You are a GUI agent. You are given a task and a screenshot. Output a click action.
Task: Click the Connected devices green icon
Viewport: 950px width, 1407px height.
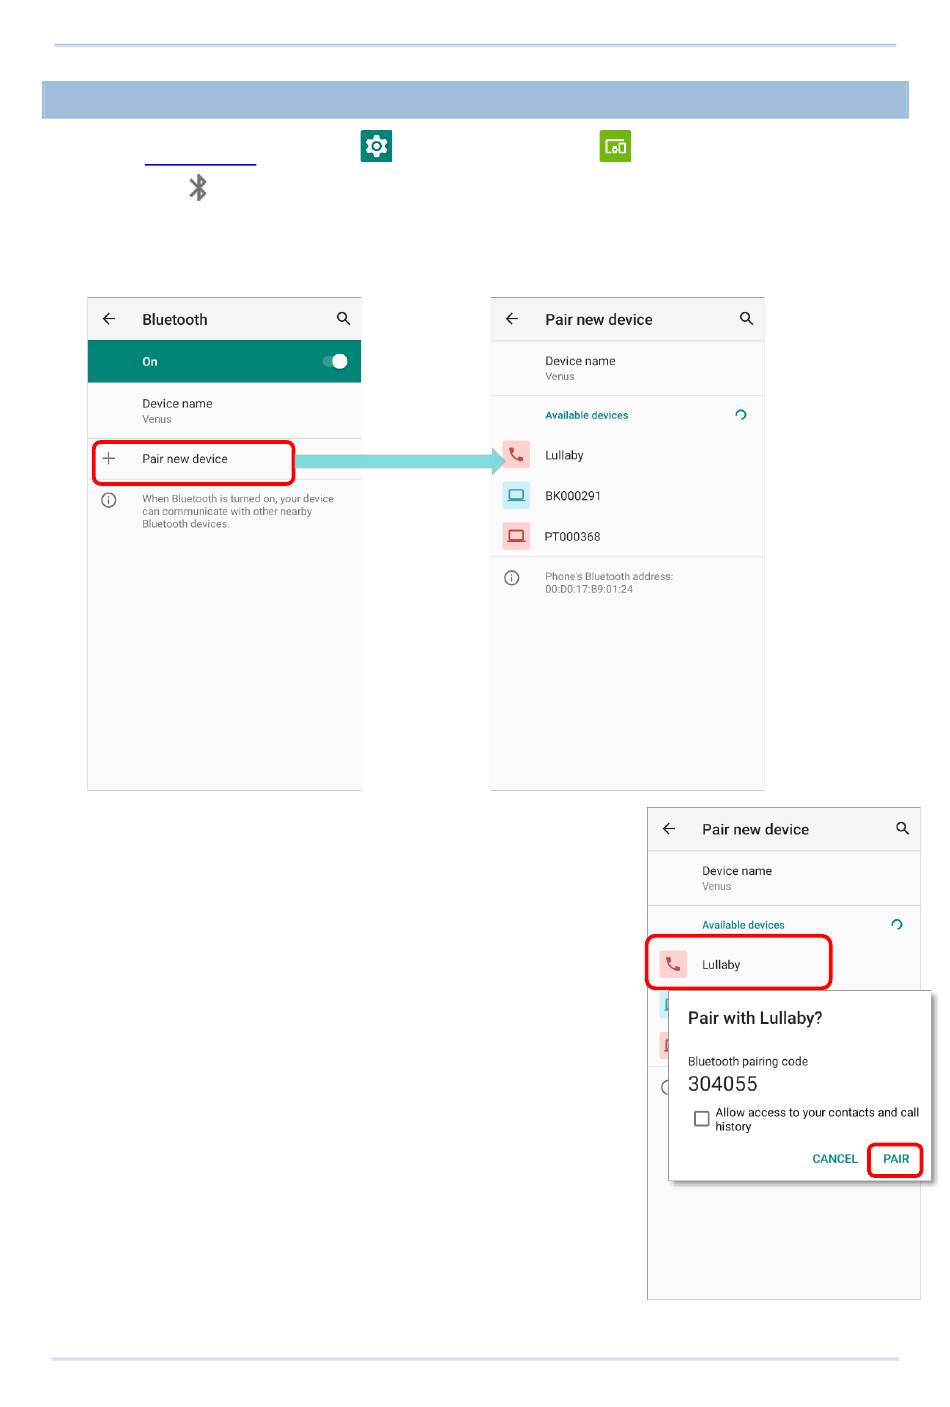615,146
